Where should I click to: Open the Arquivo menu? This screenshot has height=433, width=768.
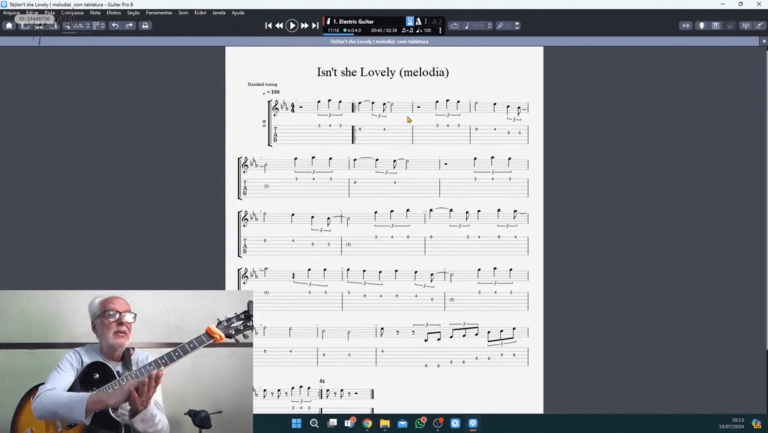pyautogui.click(x=11, y=13)
